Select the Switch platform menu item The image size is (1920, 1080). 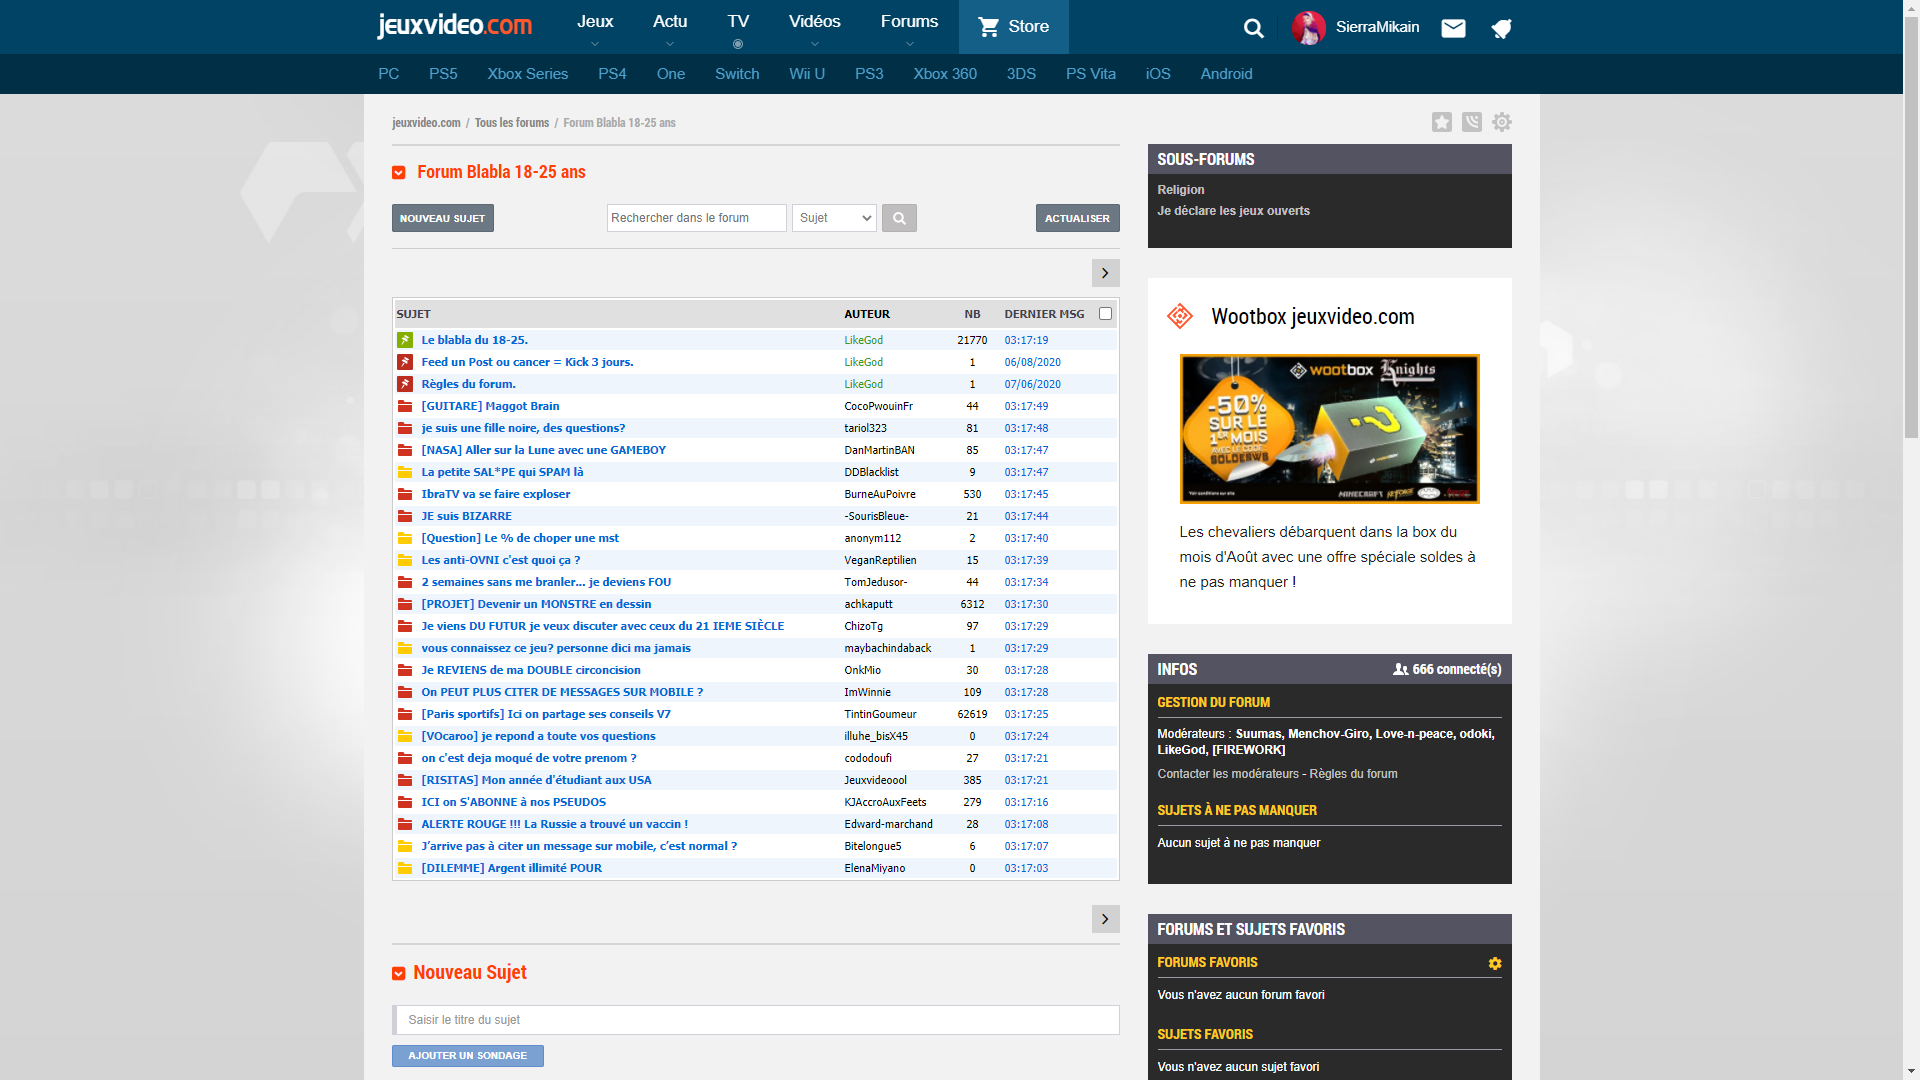tap(737, 74)
